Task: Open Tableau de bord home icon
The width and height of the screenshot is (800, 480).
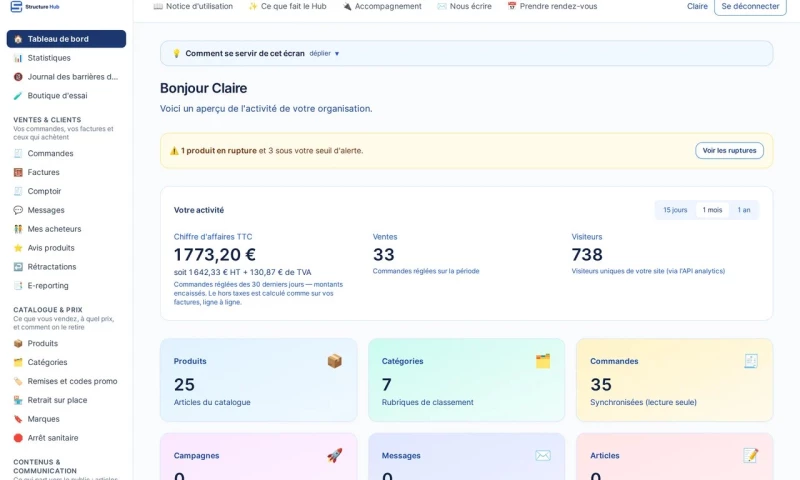Action: pyautogui.click(x=18, y=39)
